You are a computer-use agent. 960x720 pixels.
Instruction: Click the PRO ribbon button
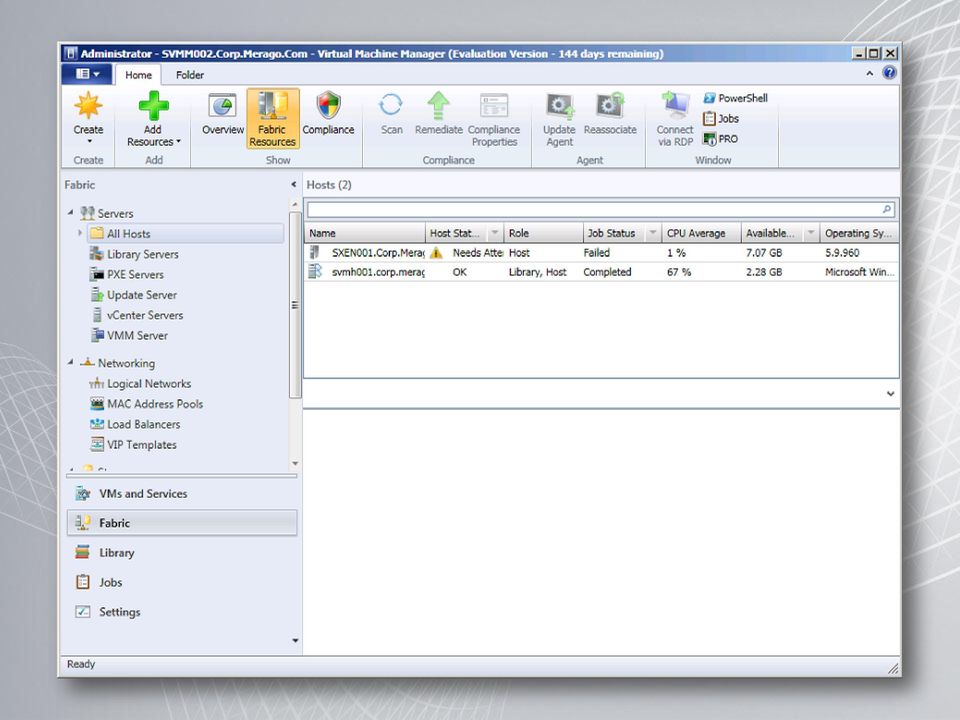pyautogui.click(x=721, y=139)
